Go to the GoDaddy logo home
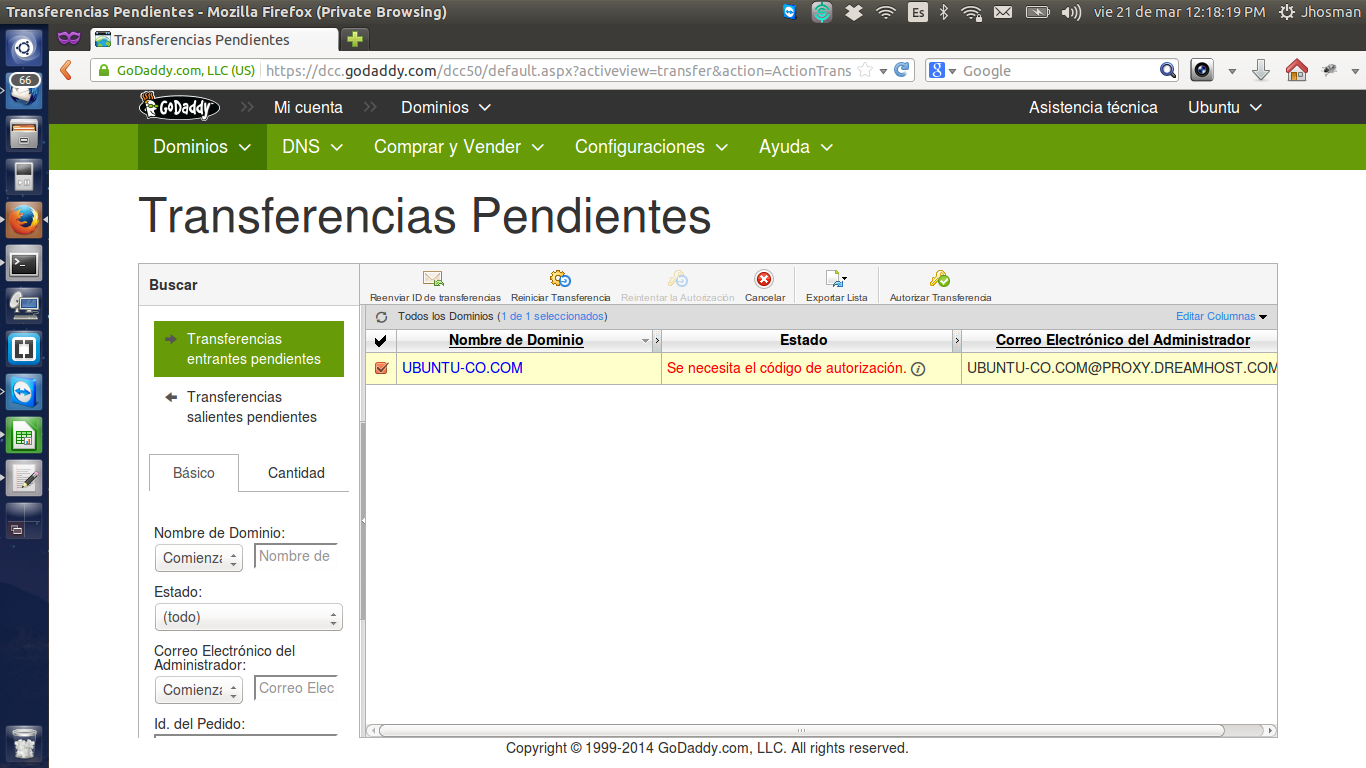This screenshot has height=768, width=1366. click(x=179, y=107)
